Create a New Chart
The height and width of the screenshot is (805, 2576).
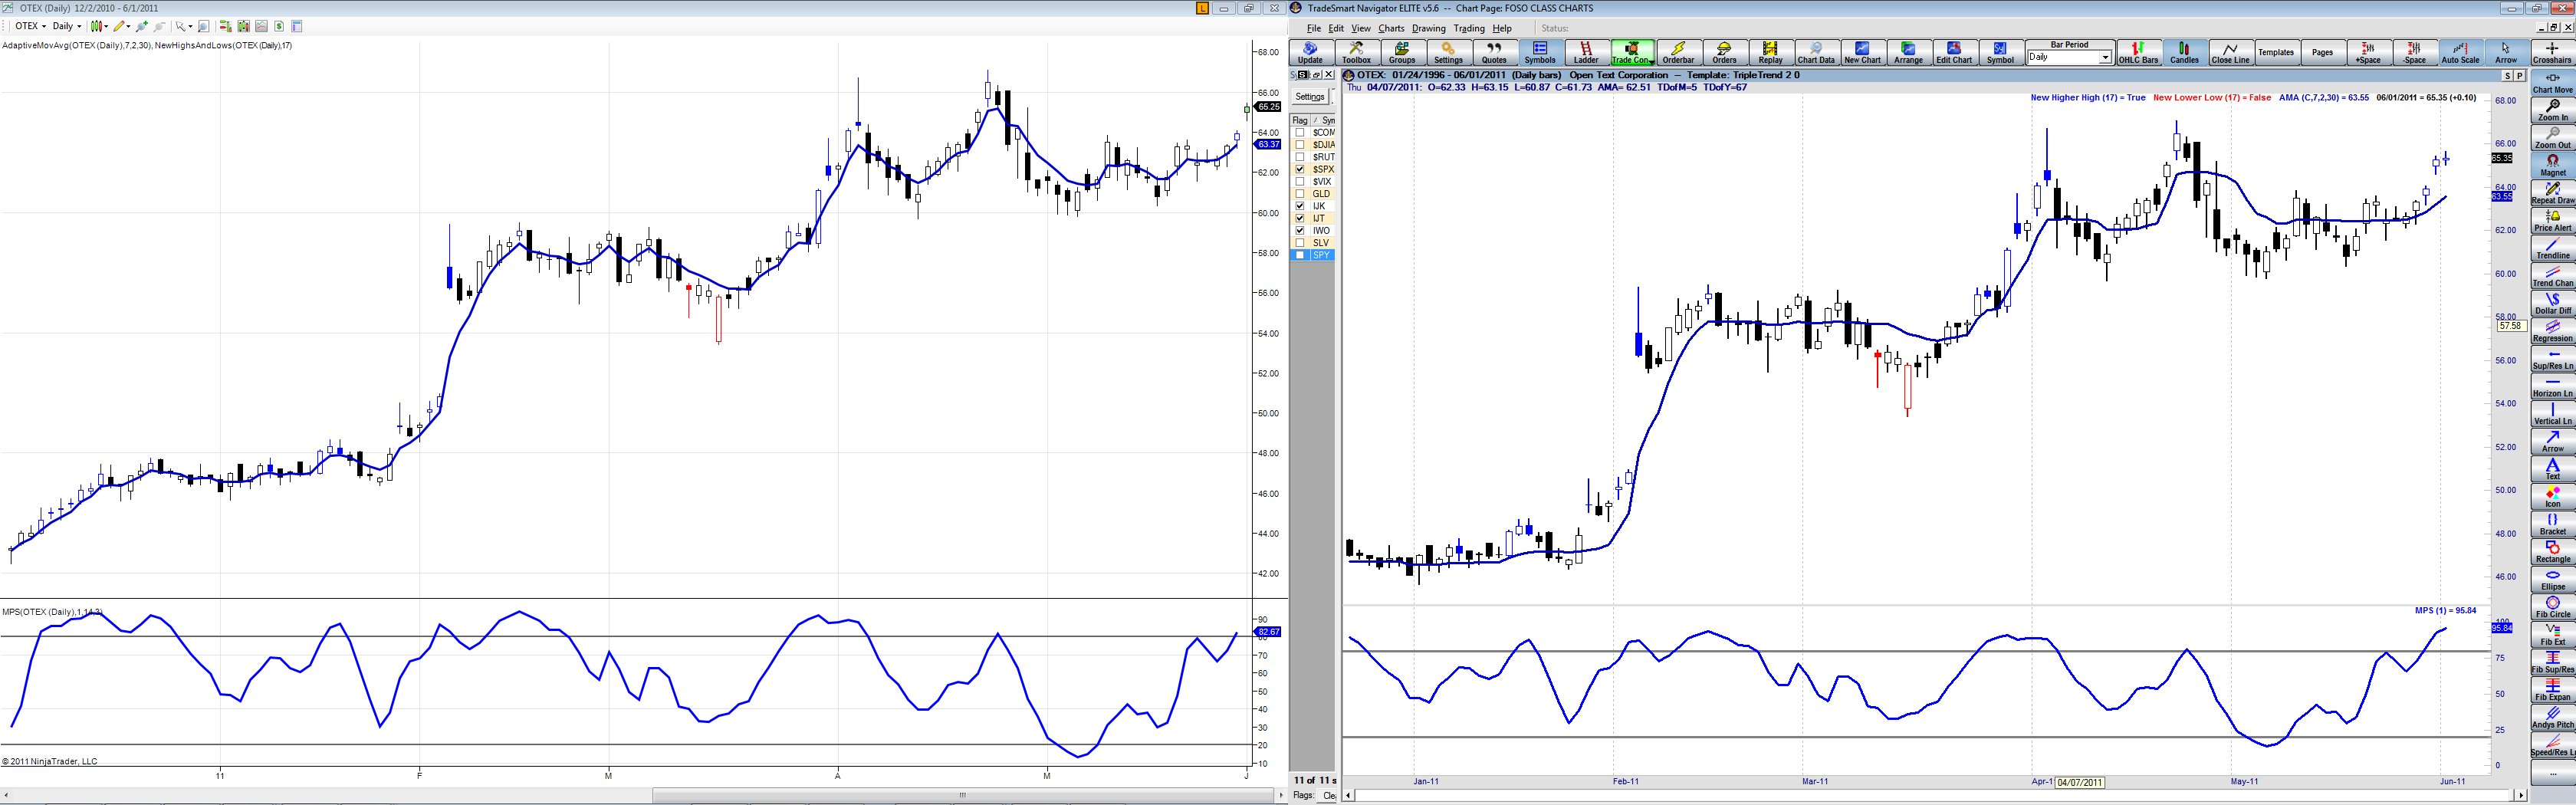(x=1862, y=53)
